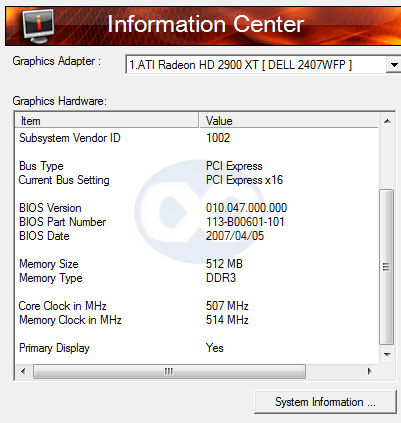Select the Current Bus Setting row
Viewport: 401px width, 423px height.
[x=197, y=180]
